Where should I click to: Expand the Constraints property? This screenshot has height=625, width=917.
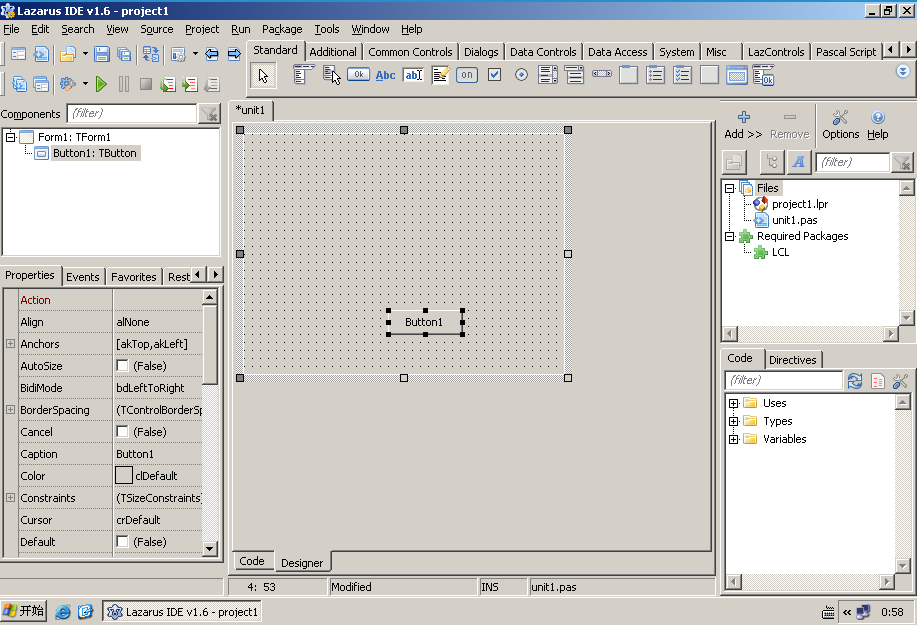pos(11,498)
